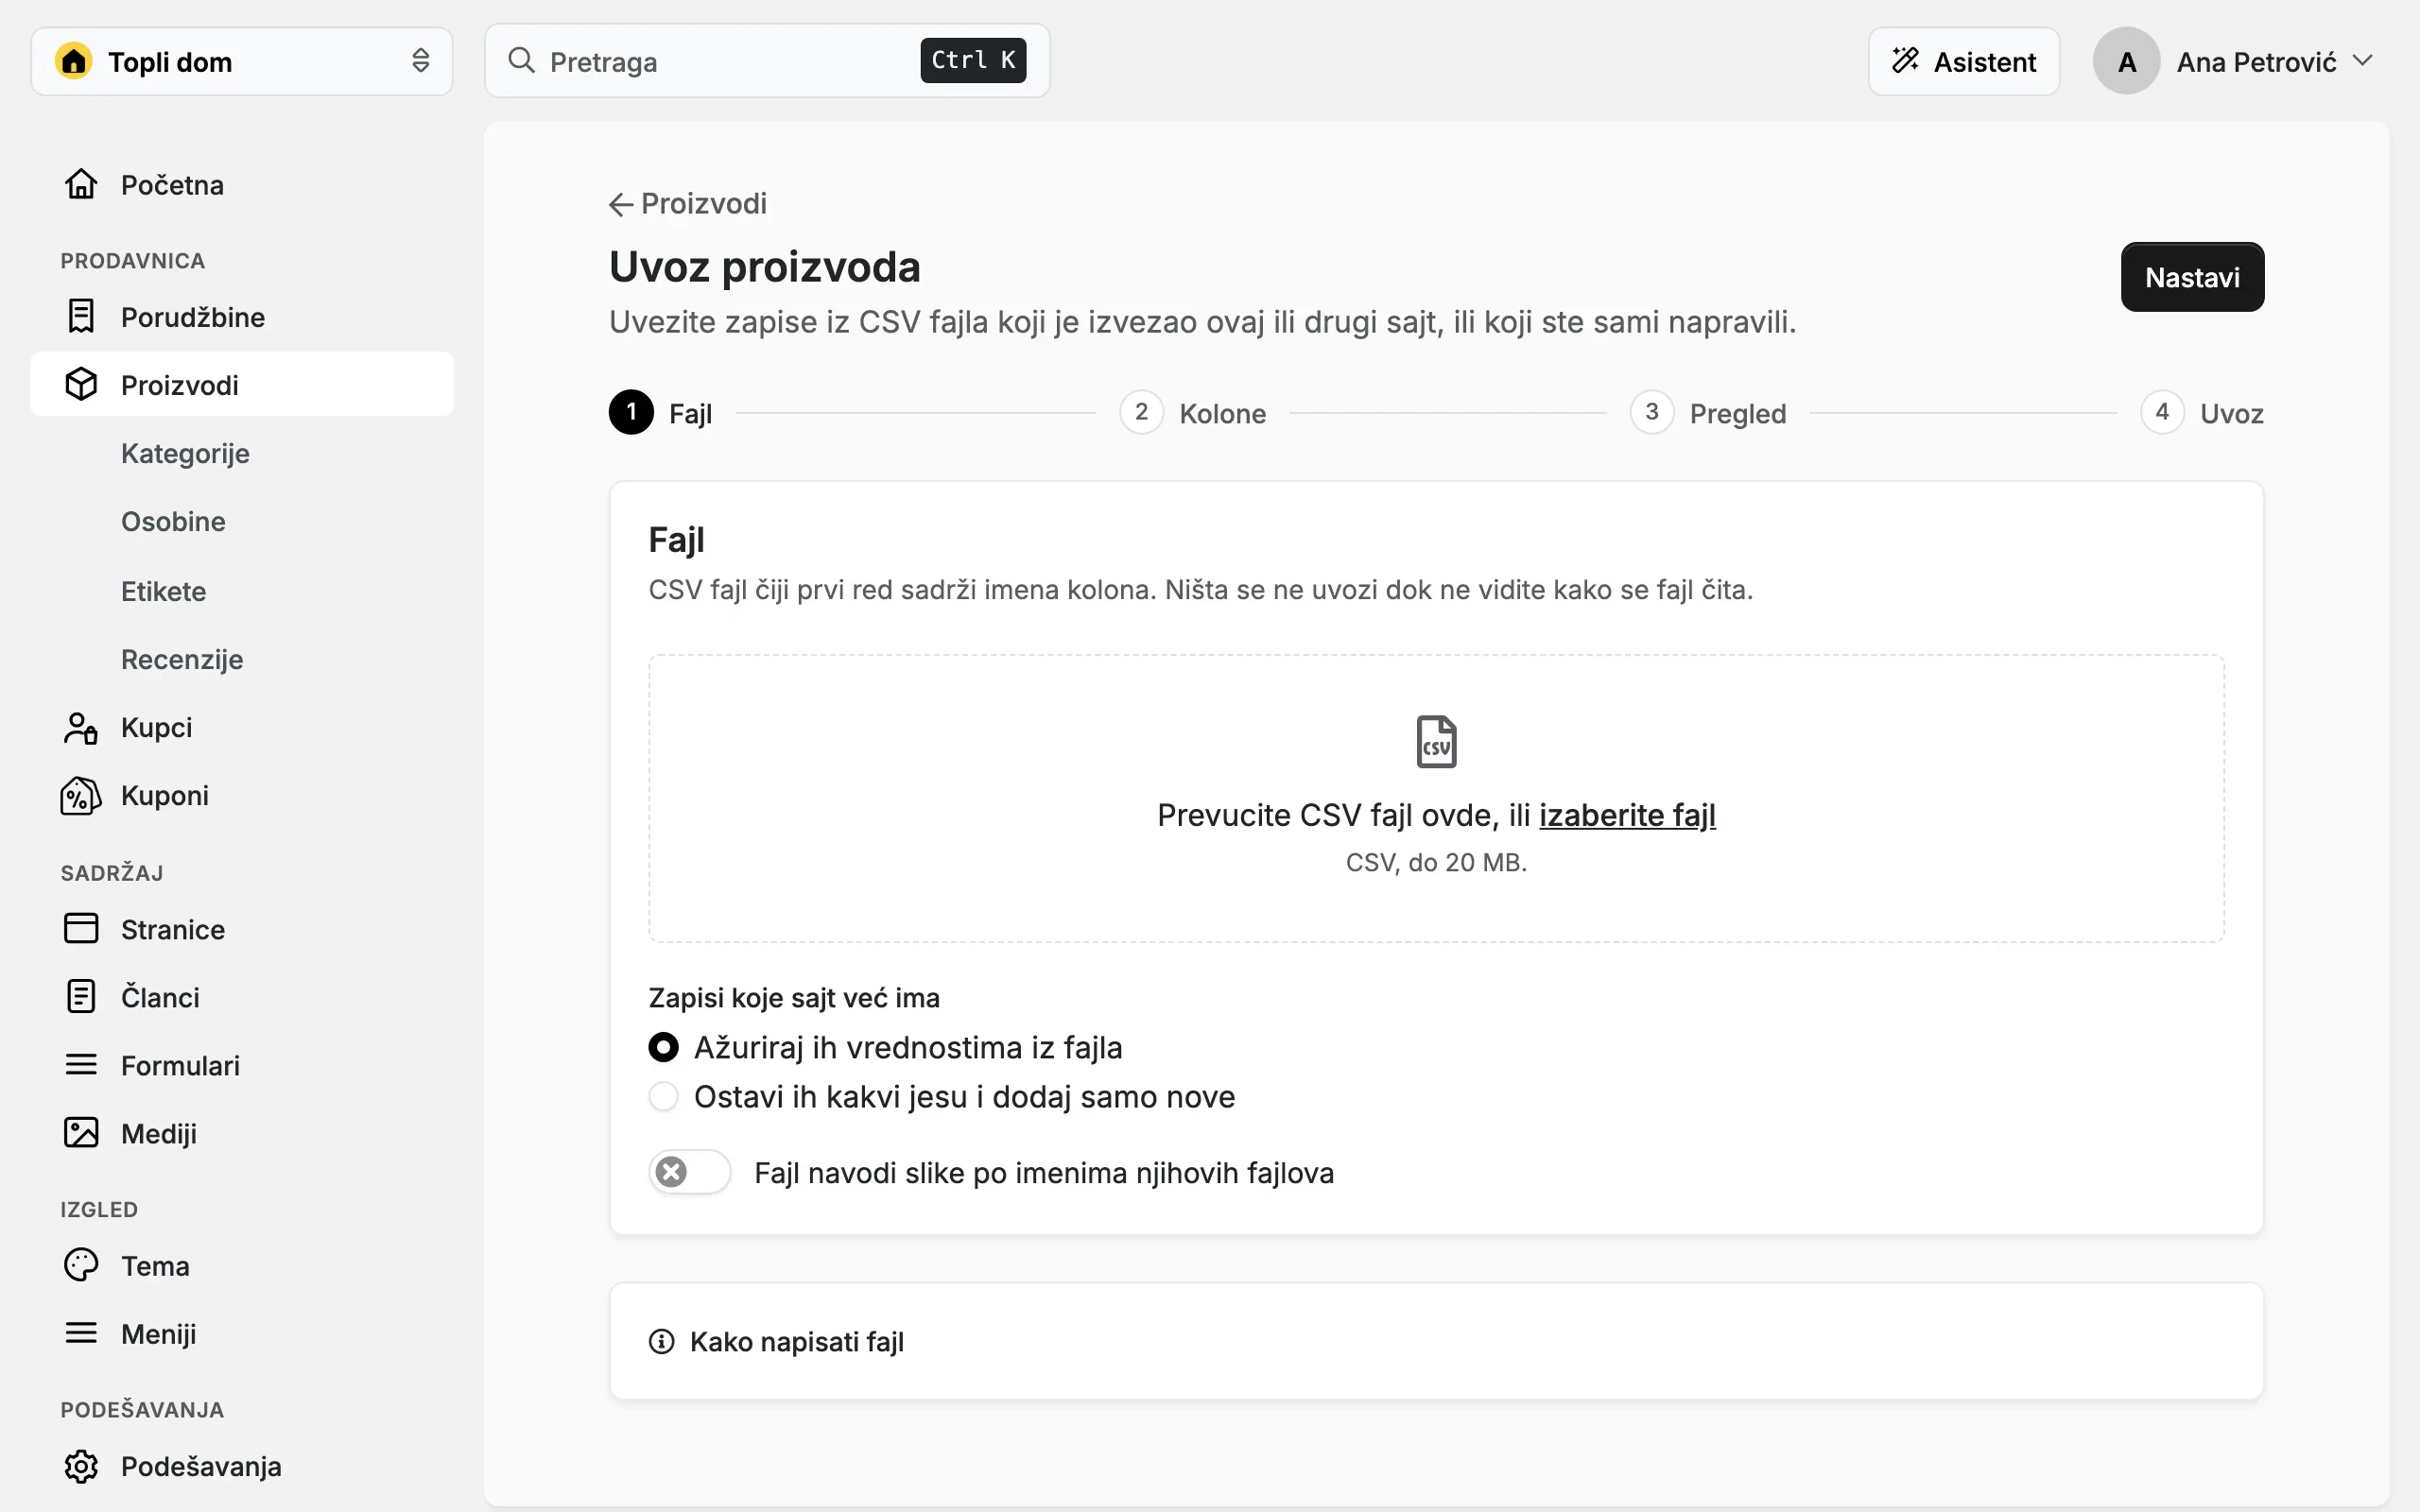Click the CSV file icon in drop zone
Viewport: 2420px width, 1512px height.
tap(1436, 742)
